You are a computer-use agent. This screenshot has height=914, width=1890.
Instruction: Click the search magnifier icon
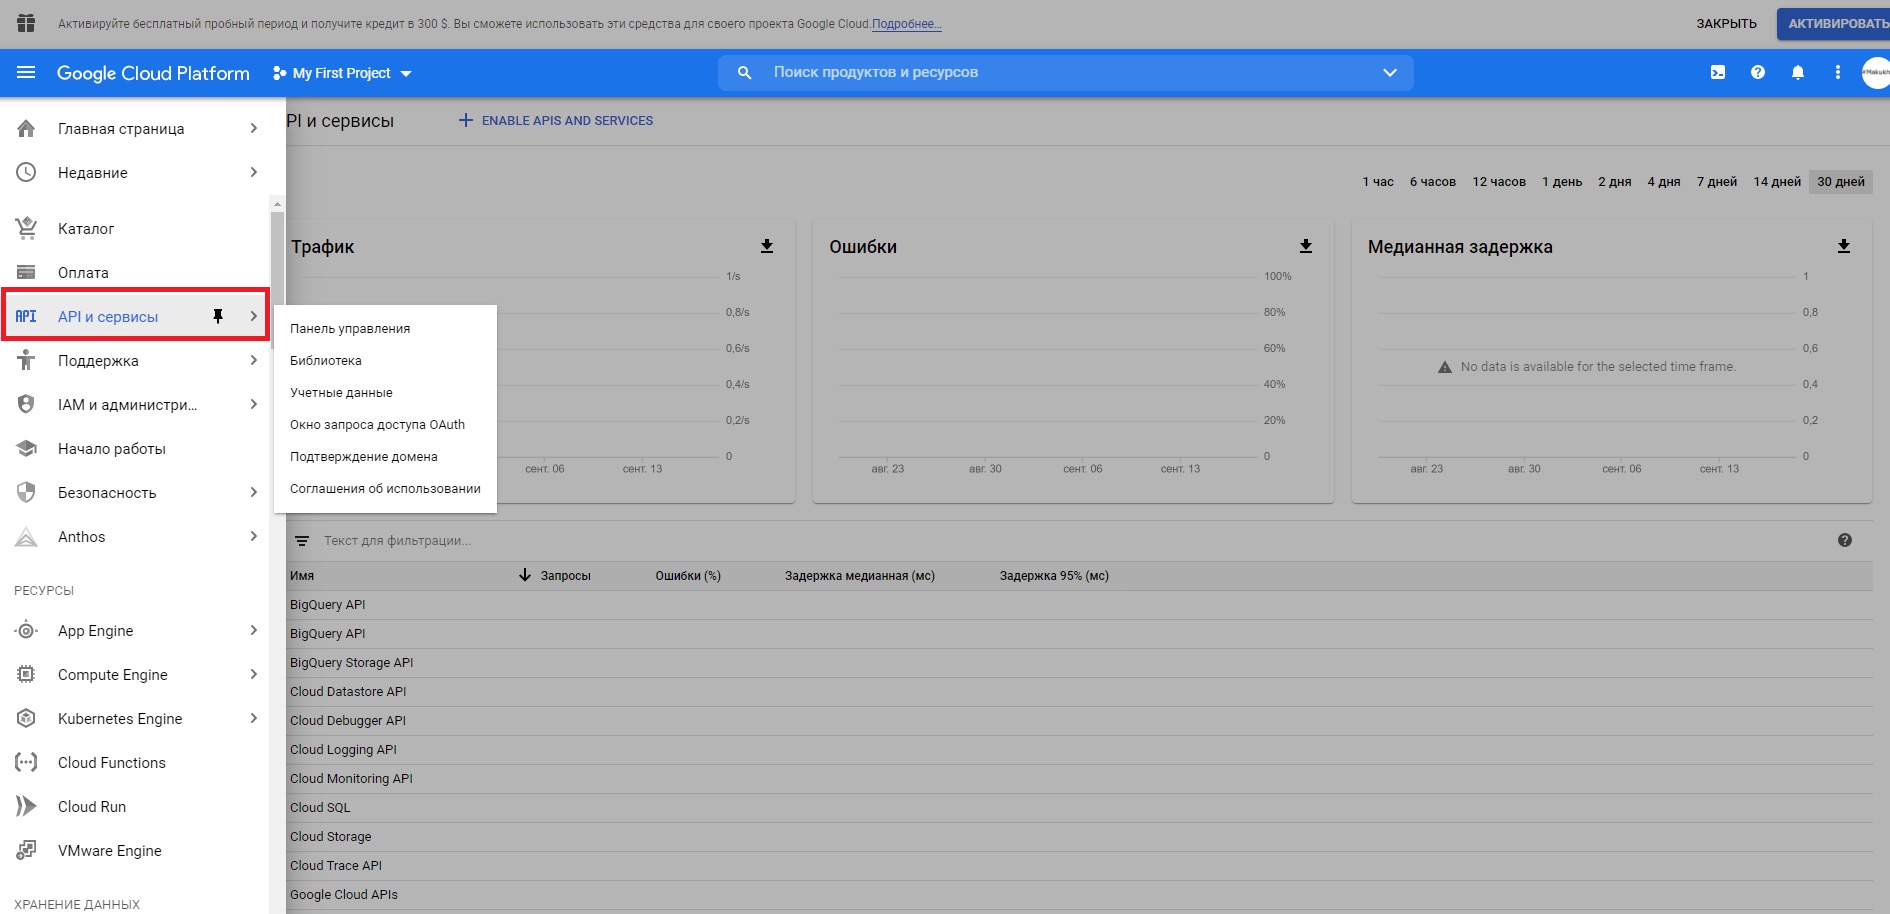pos(744,73)
